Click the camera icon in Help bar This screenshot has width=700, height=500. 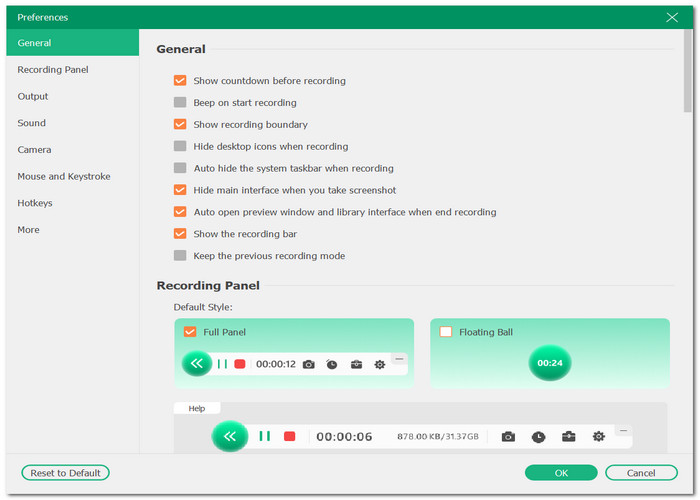(x=508, y=437)
